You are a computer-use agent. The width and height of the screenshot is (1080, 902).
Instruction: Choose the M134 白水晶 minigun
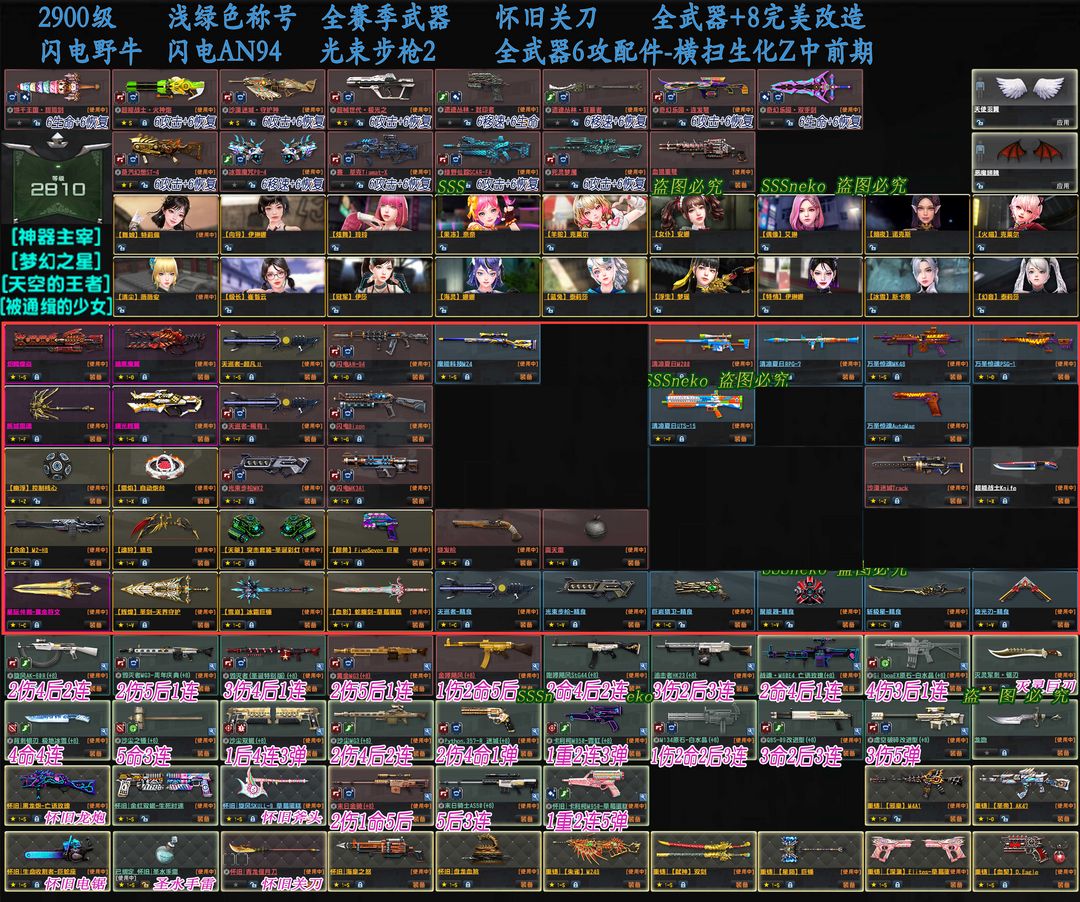(703, 731)
